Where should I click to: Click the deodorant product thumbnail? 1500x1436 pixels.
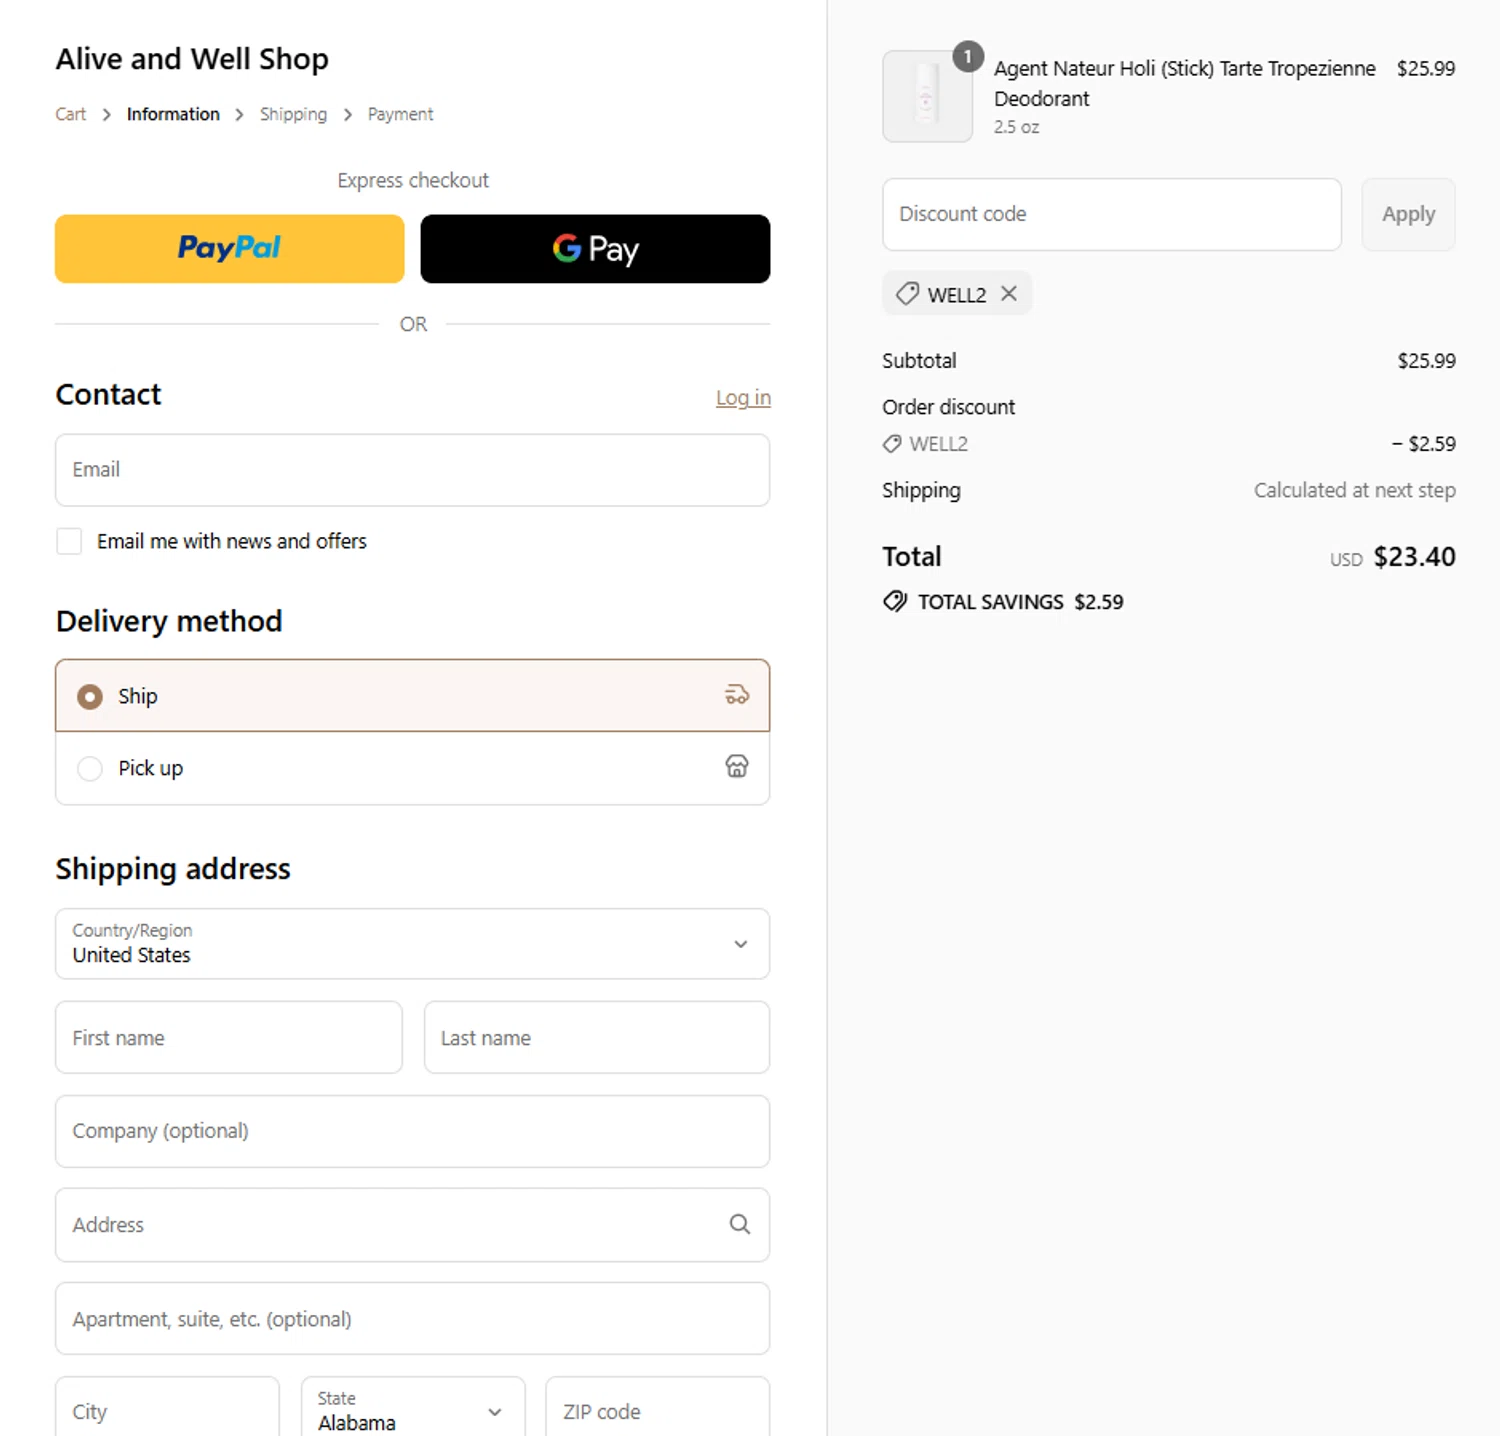pyautogui.click(x=927, y=97)
